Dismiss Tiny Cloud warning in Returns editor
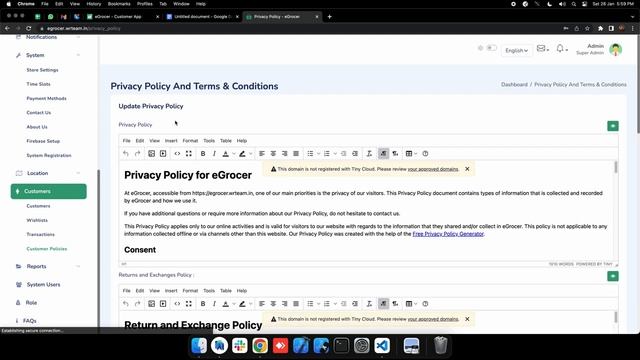The image size is (640, 360). pyautogui.click(x=467, y=319)
